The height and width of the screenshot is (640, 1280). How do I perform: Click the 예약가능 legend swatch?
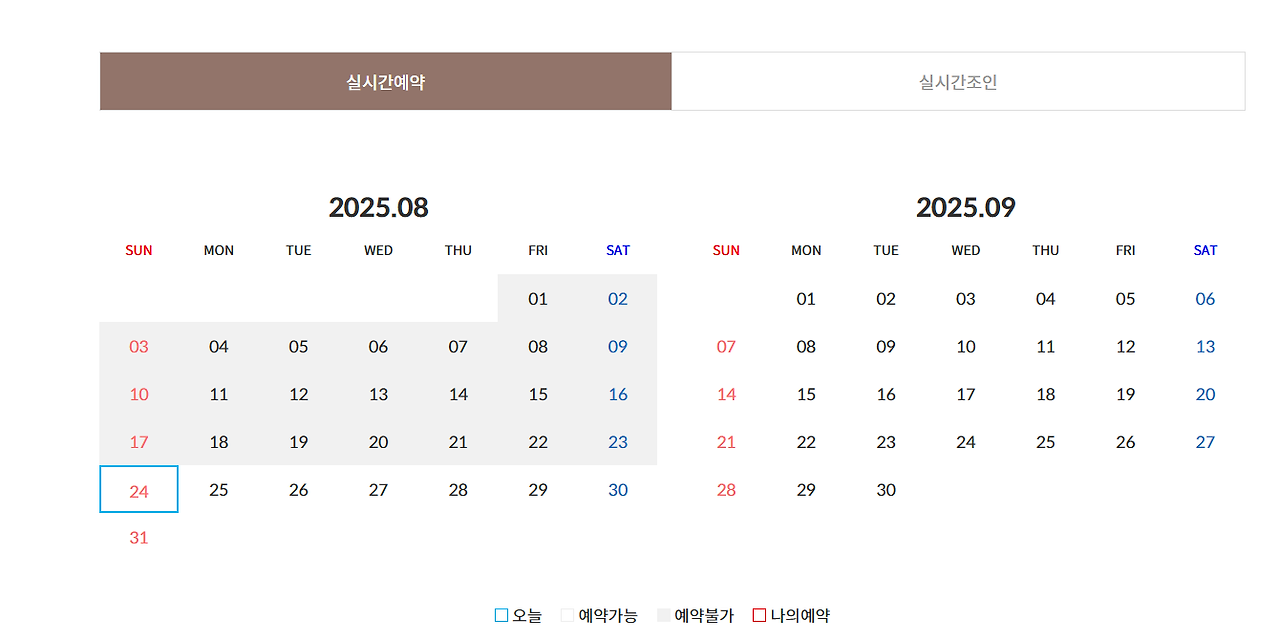click(566, 614)
